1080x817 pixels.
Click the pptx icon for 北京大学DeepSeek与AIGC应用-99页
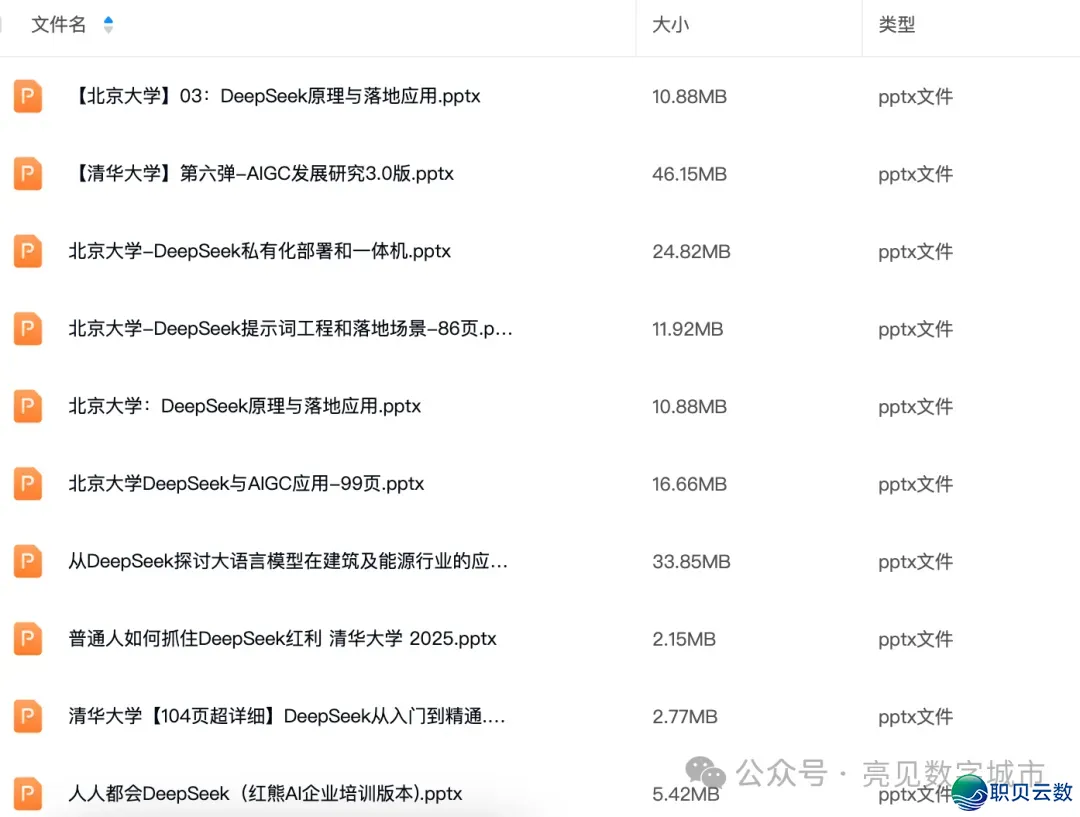(28, 484)
